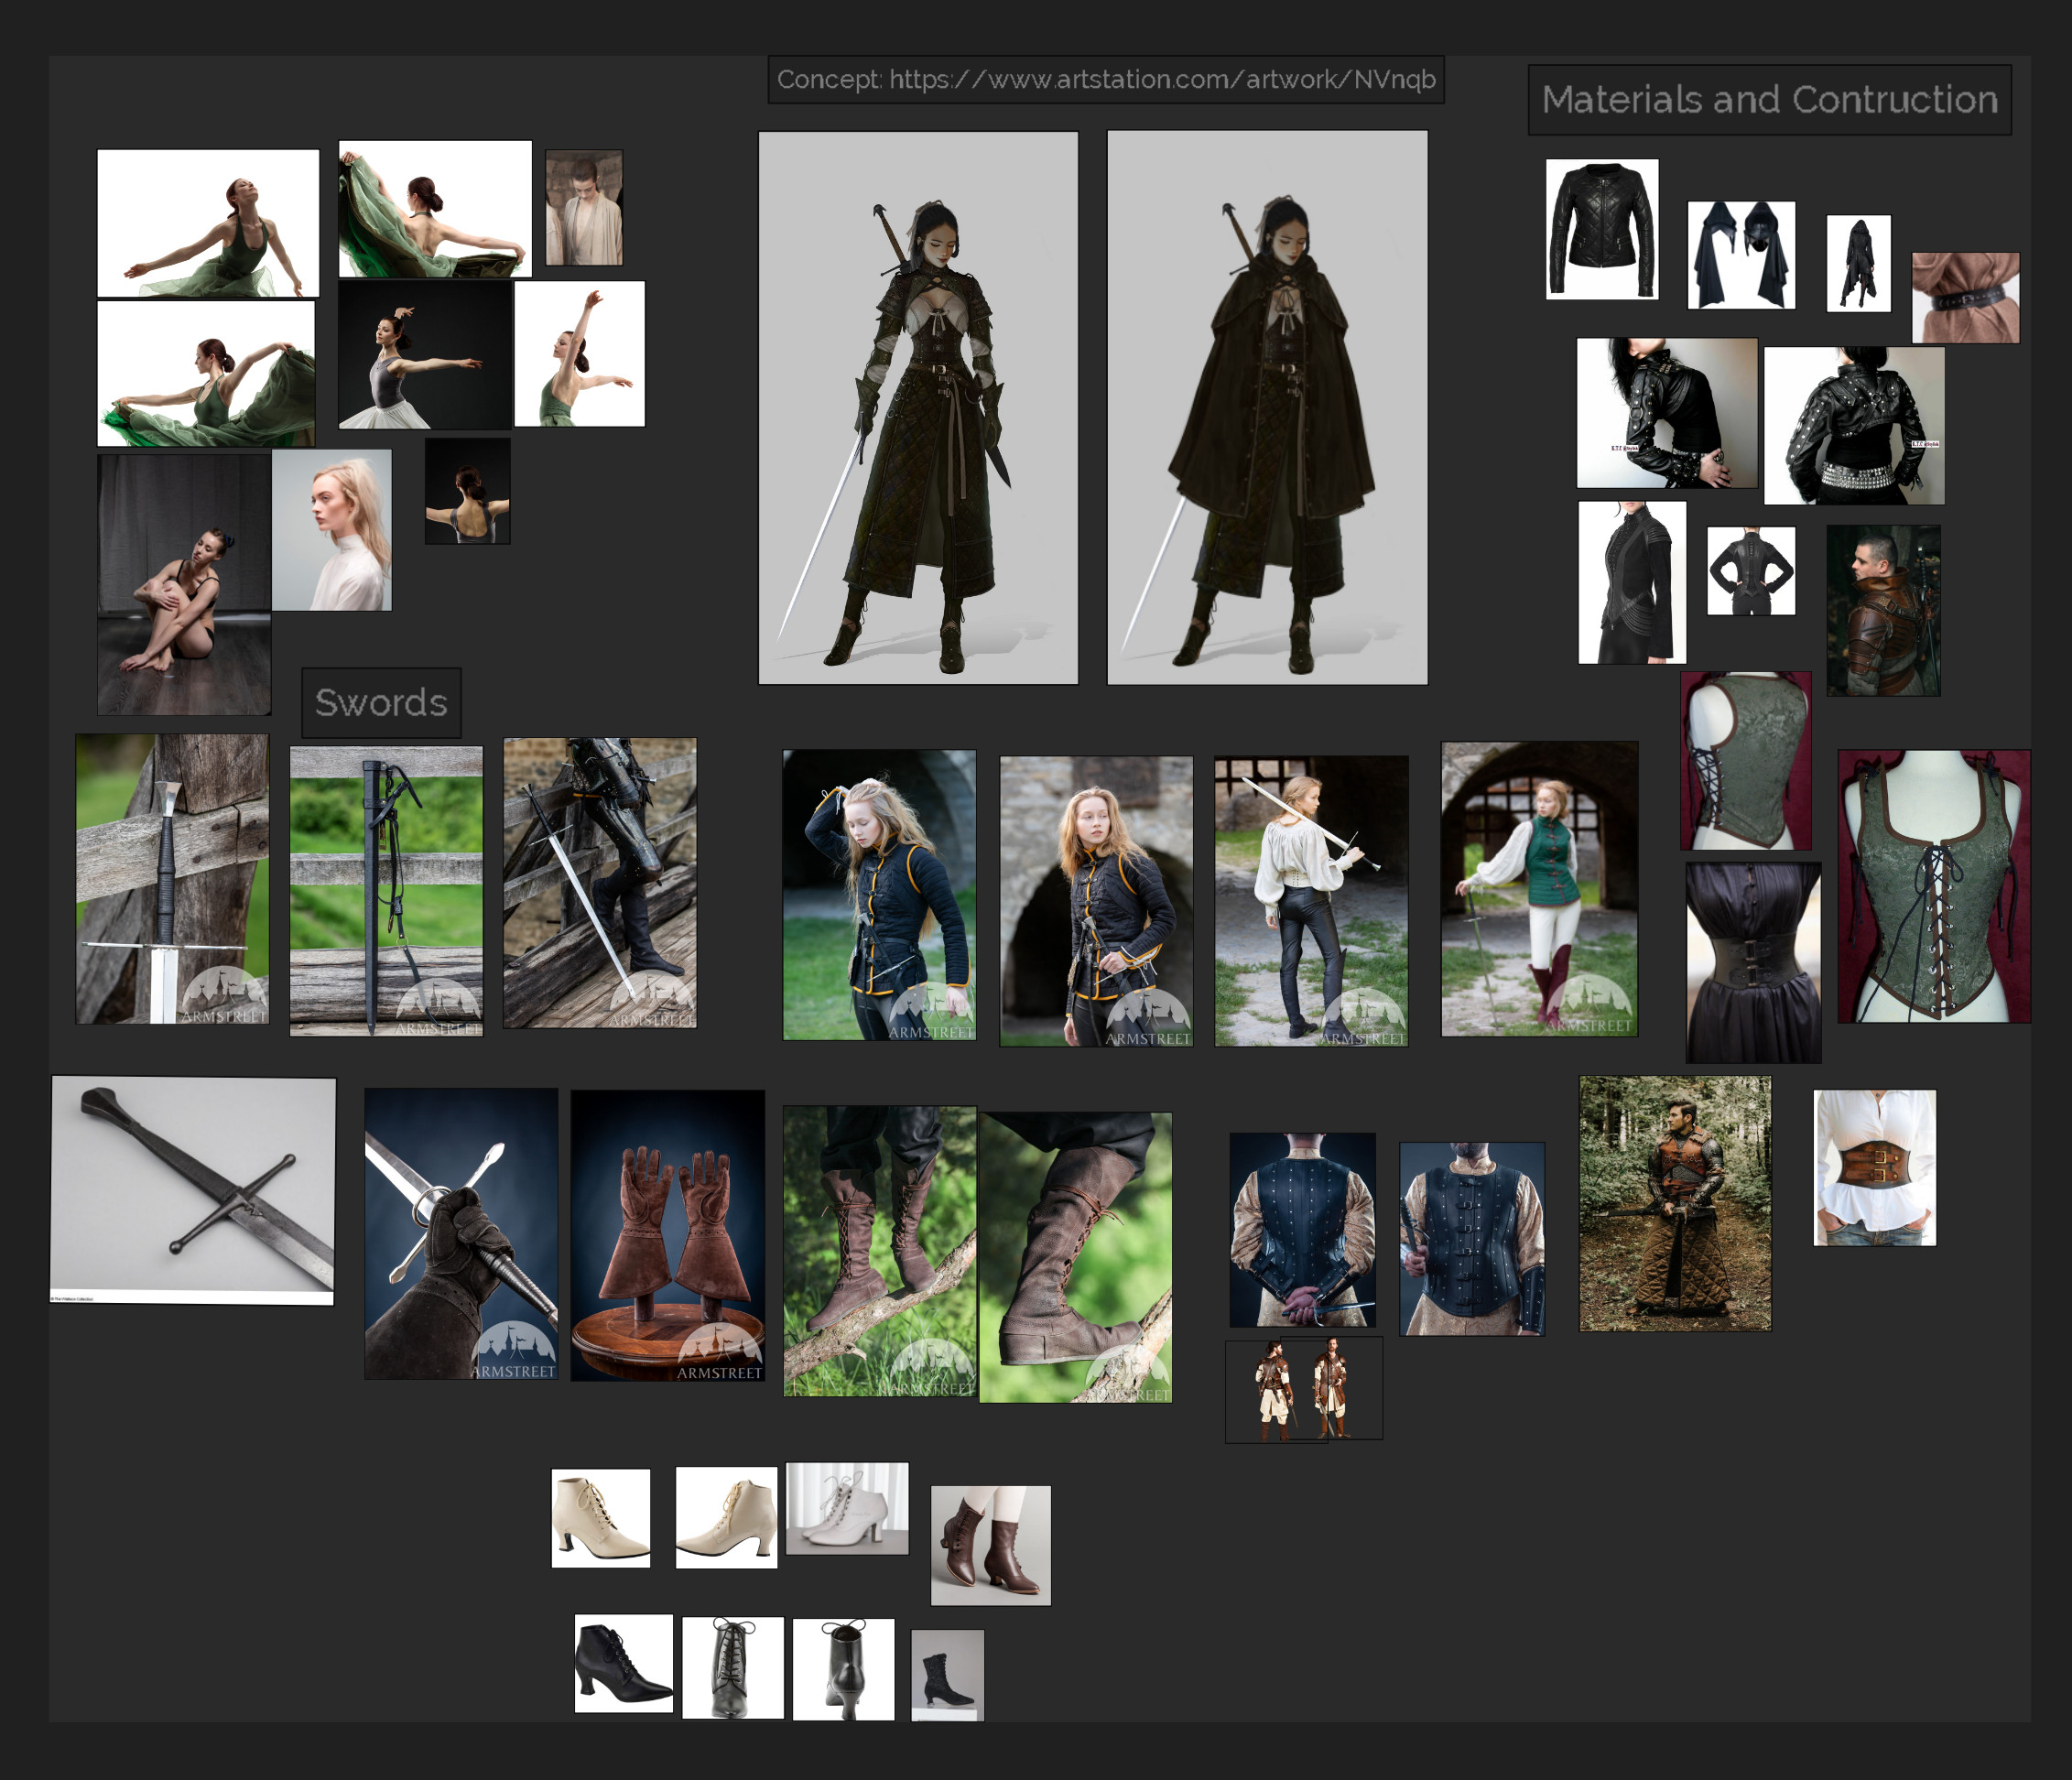The image size is (2072, 1780).
Task: Choose ballerina in white tutu on black
Action: click(x=425, y=355)
